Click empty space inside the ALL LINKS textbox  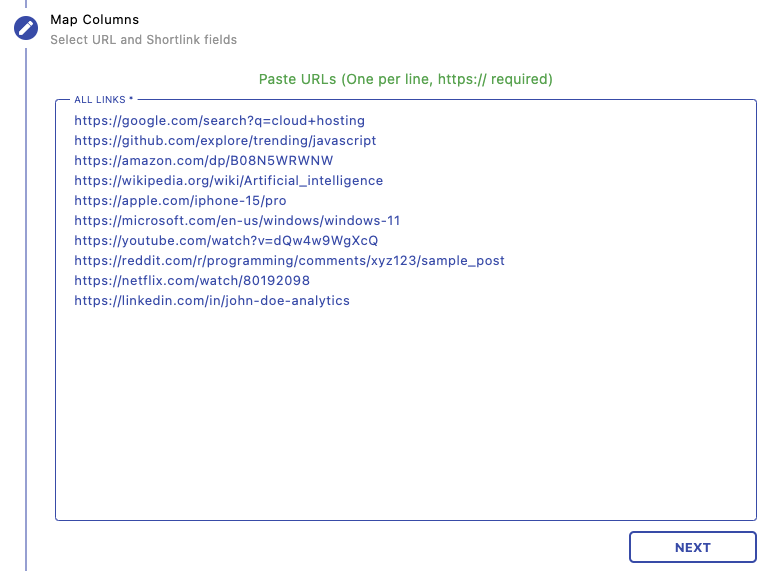(x=405, y=420)
